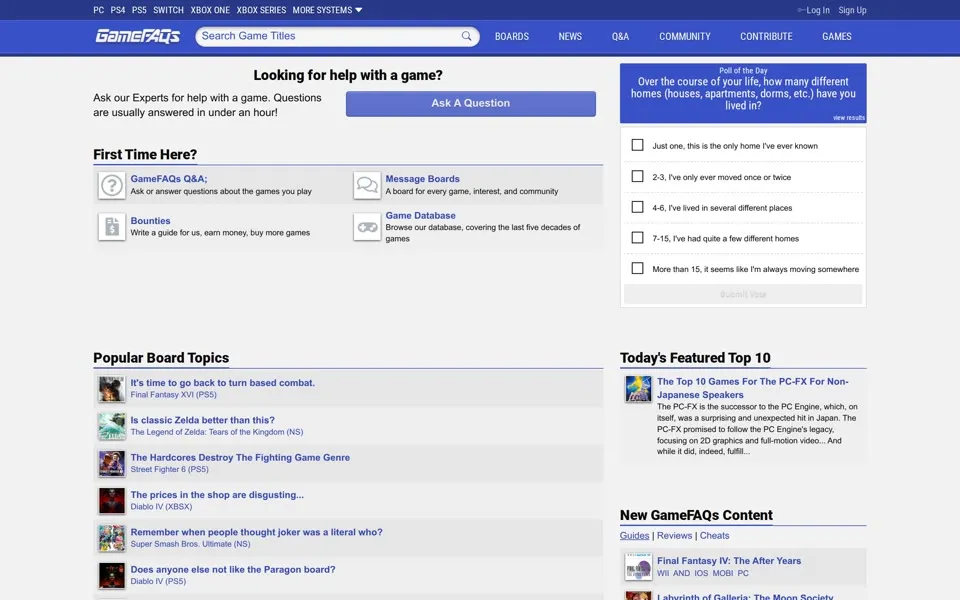
Task: Select the PS5 system link
Action: coord(139,10)
